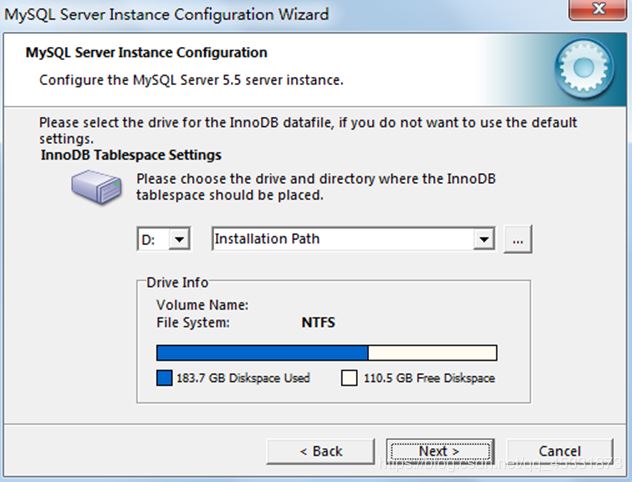Click the blue Diskspace Used swatch
The width and height of the screenshot is (632, 482).
(x=164, y=378)
